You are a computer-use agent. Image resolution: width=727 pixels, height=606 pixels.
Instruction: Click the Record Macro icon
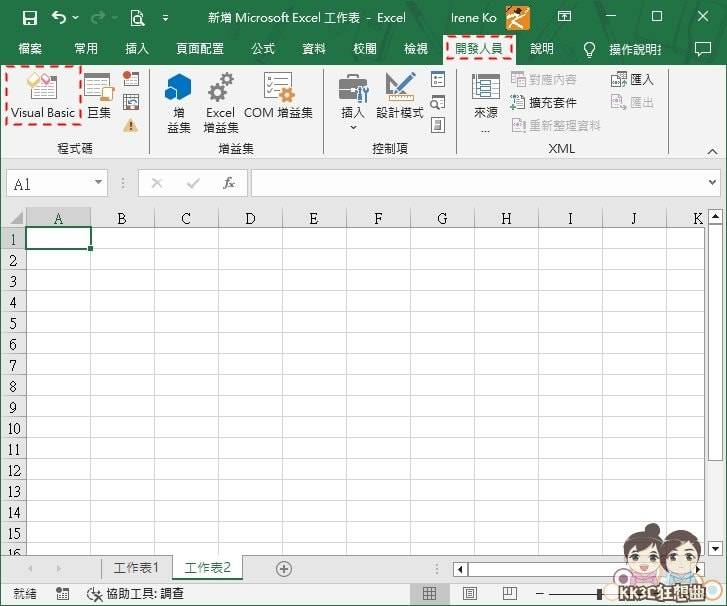coord(131,78)
